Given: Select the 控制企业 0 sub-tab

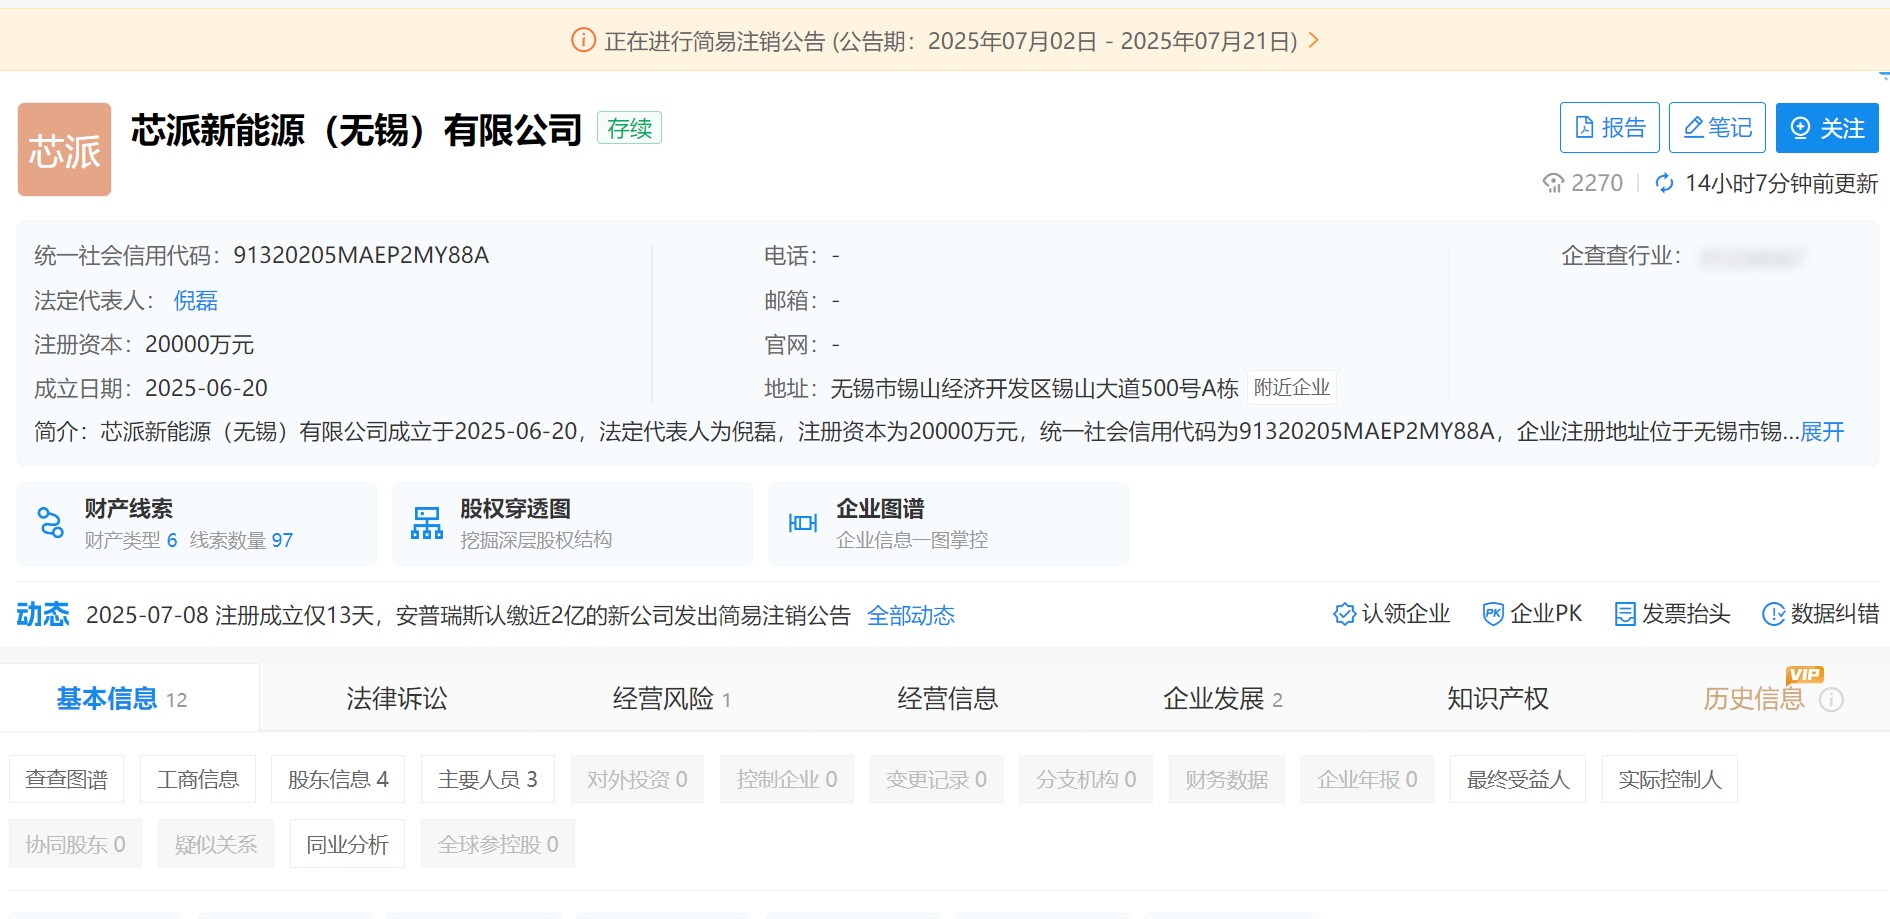Looking at the screenshot, I should click(787, 779).
